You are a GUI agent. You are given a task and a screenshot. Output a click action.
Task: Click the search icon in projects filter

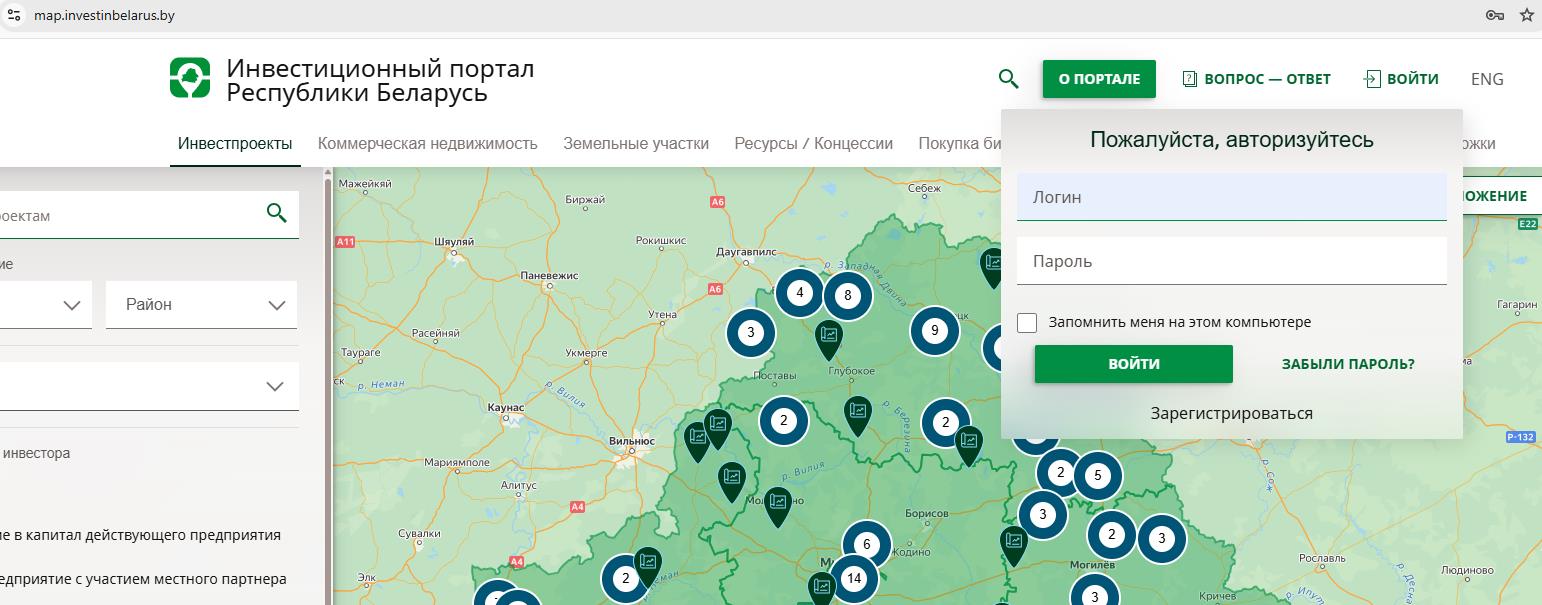pyautogui.click(x=276, y=213)
